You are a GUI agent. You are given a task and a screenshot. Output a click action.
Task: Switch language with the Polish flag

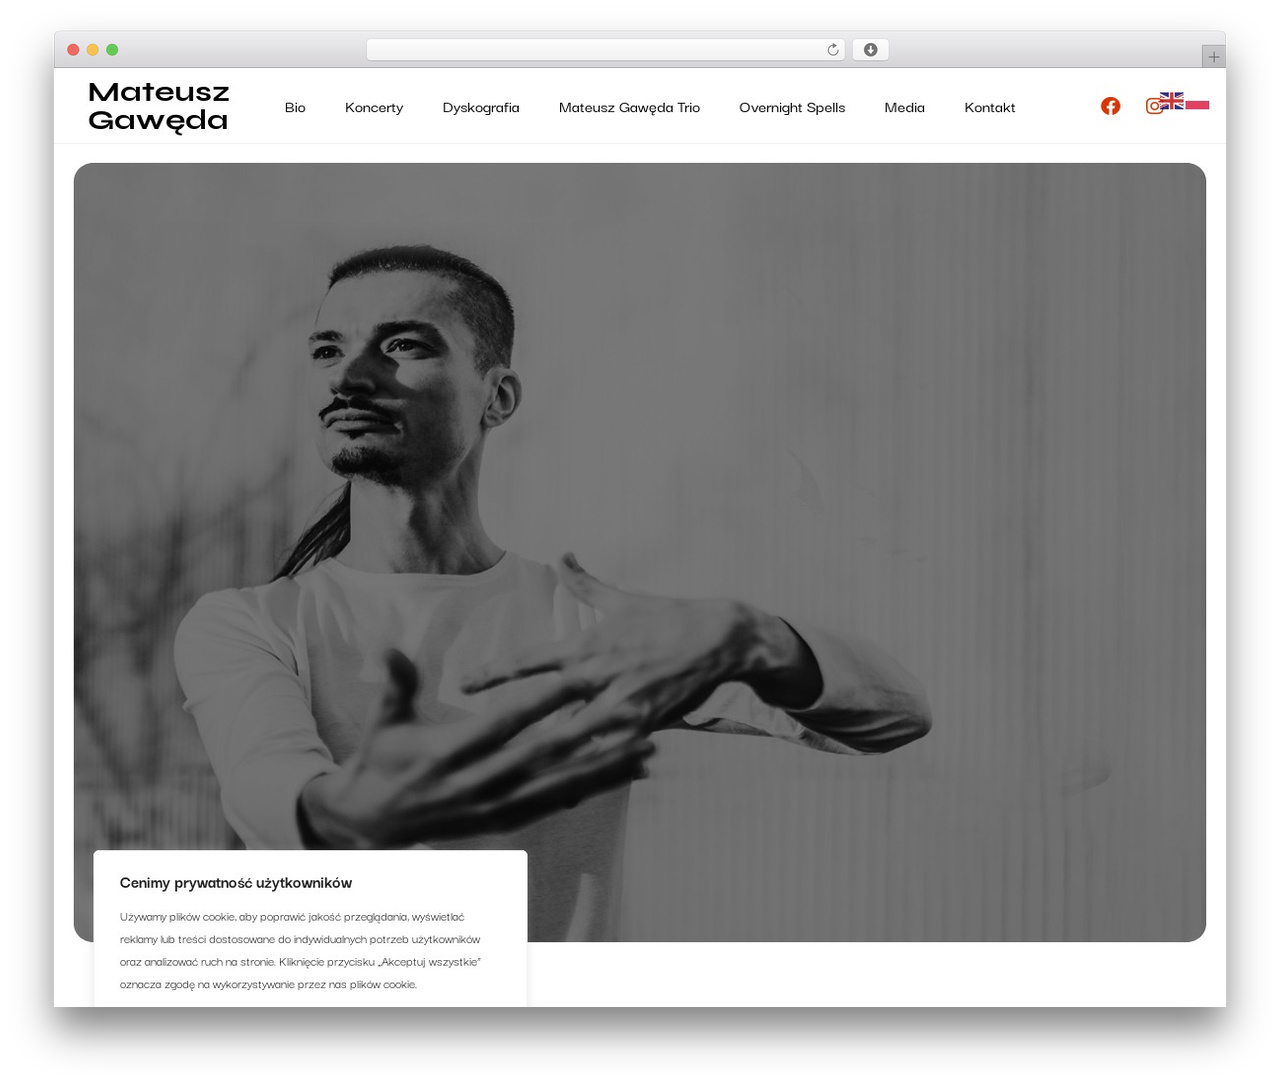coord(1197,103)
